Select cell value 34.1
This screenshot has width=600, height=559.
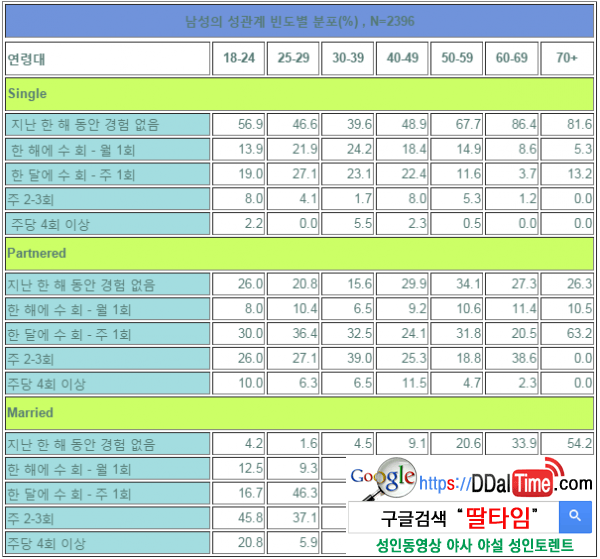[x=457, y=284]
